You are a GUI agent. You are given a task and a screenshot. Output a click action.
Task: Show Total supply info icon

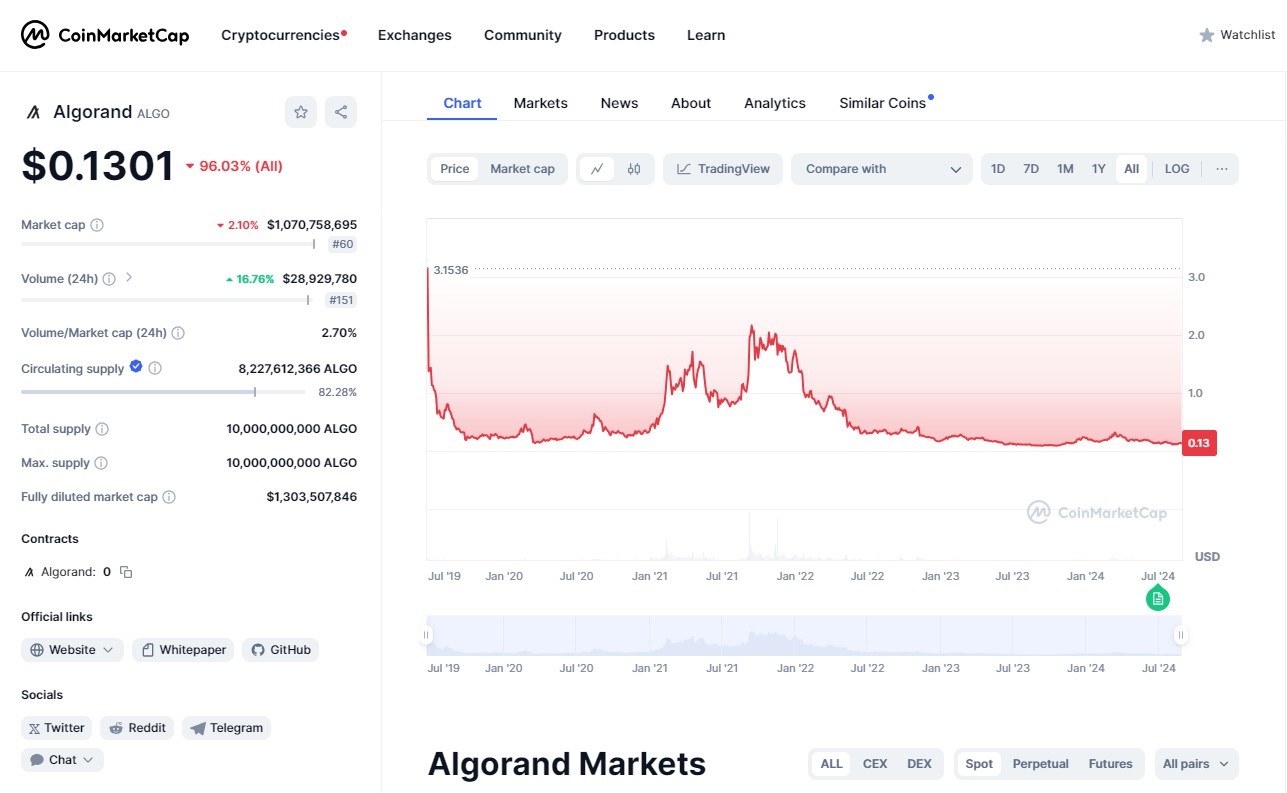click(x=102, y=429)
